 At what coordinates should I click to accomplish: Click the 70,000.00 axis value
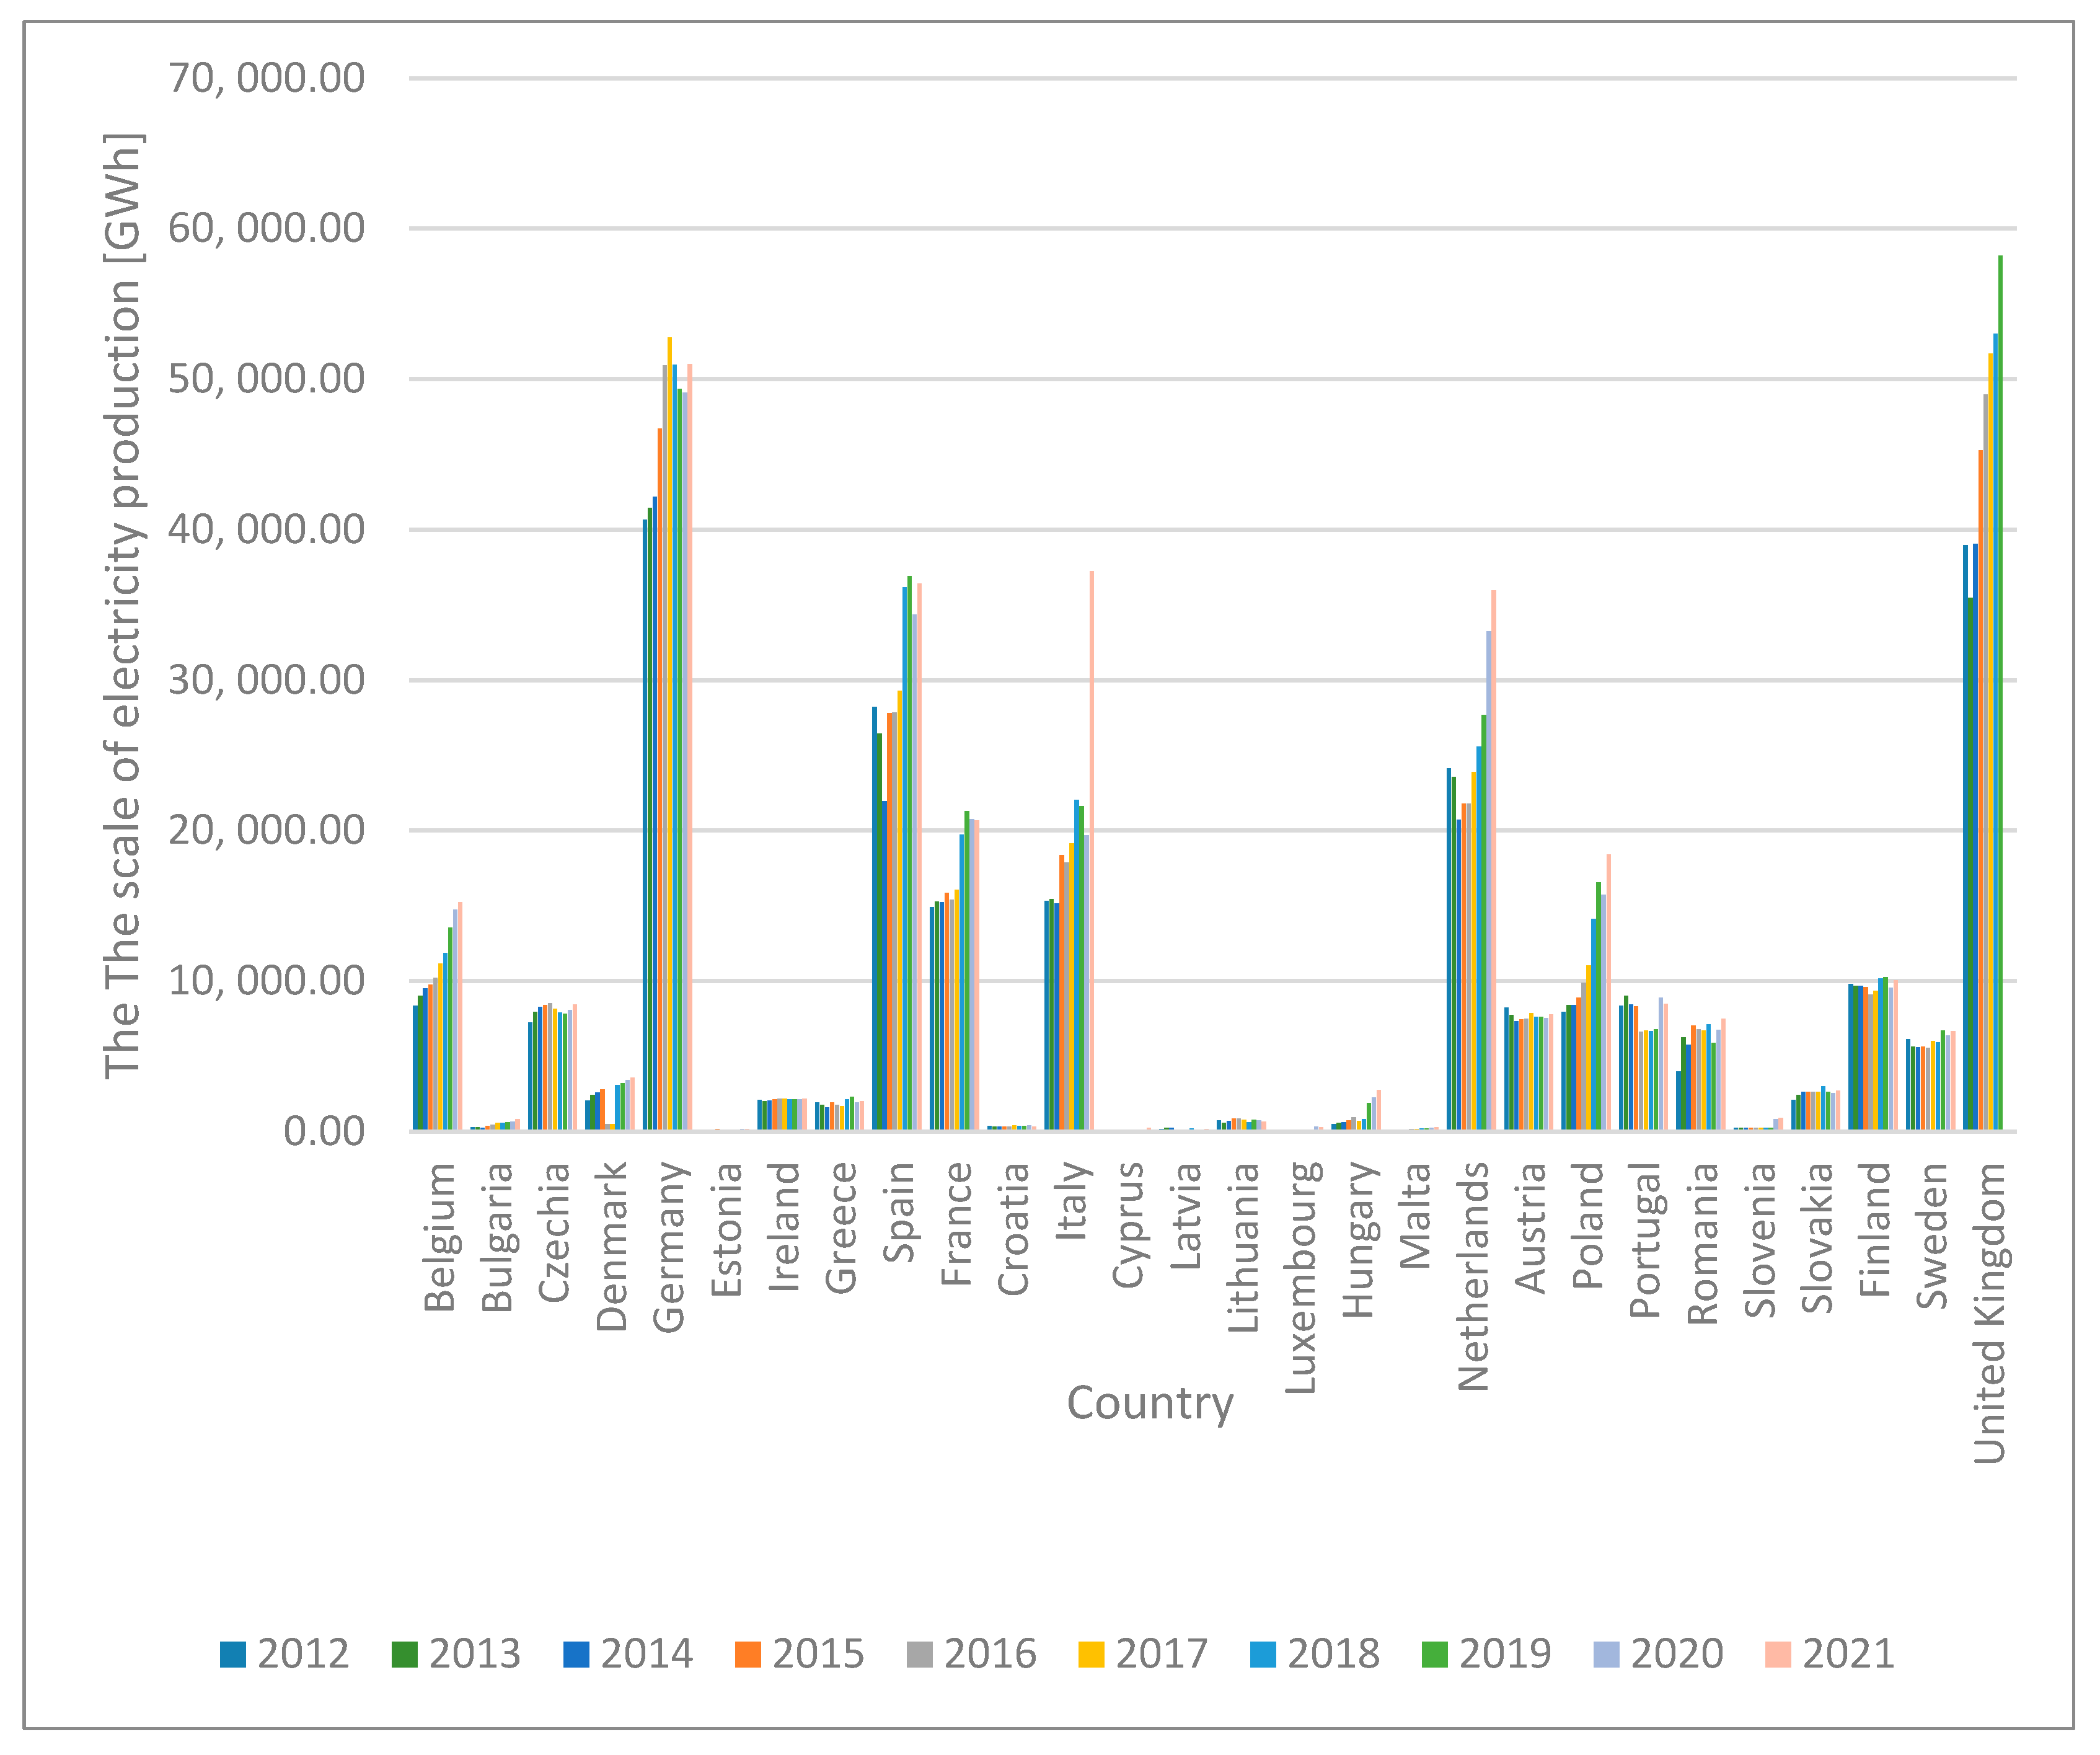coord(266,78)
